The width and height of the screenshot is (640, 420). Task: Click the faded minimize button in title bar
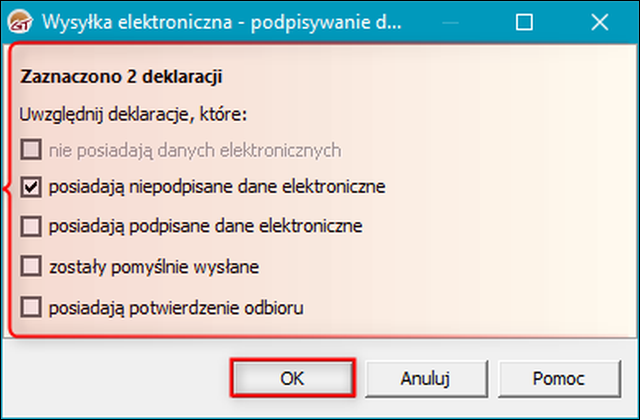451,22
